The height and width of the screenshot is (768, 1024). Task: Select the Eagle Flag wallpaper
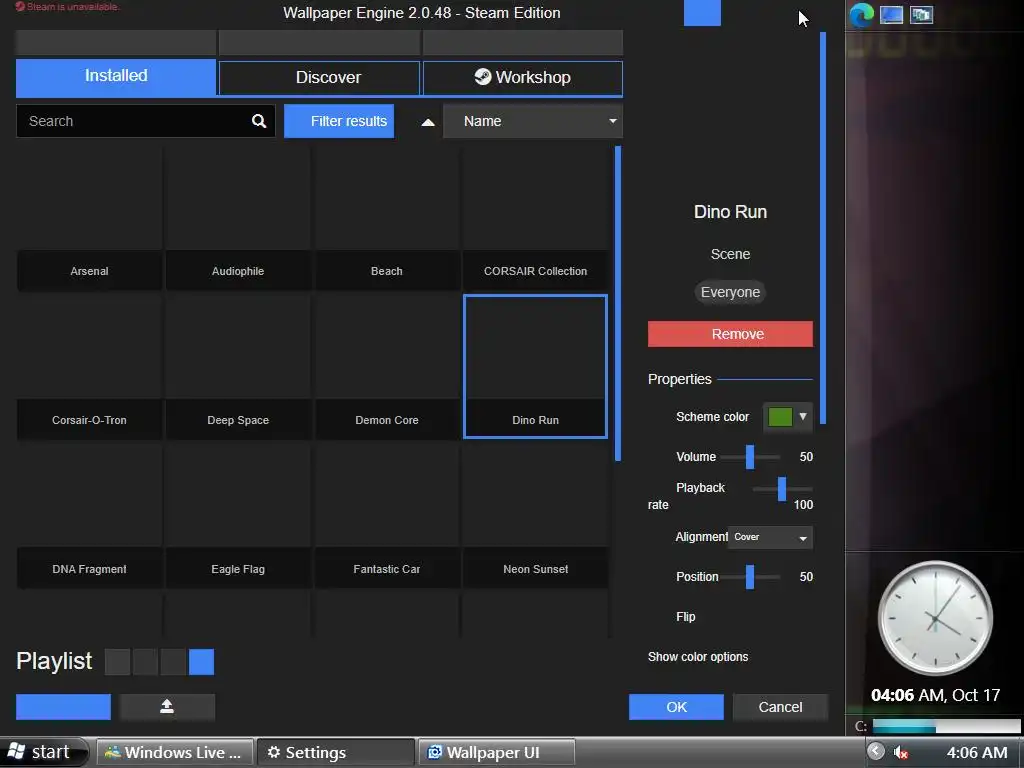[238, 515]
